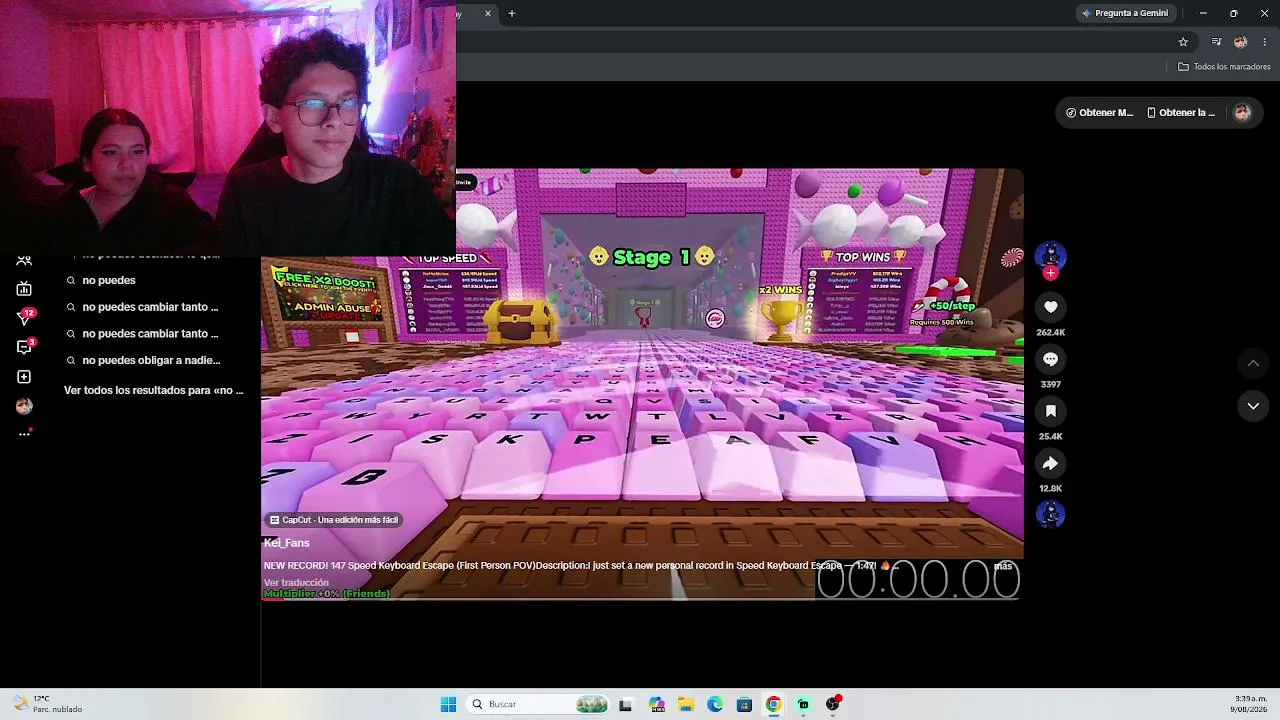Open the messages icon with 3 badge
1280x720 pixels.
25,347
